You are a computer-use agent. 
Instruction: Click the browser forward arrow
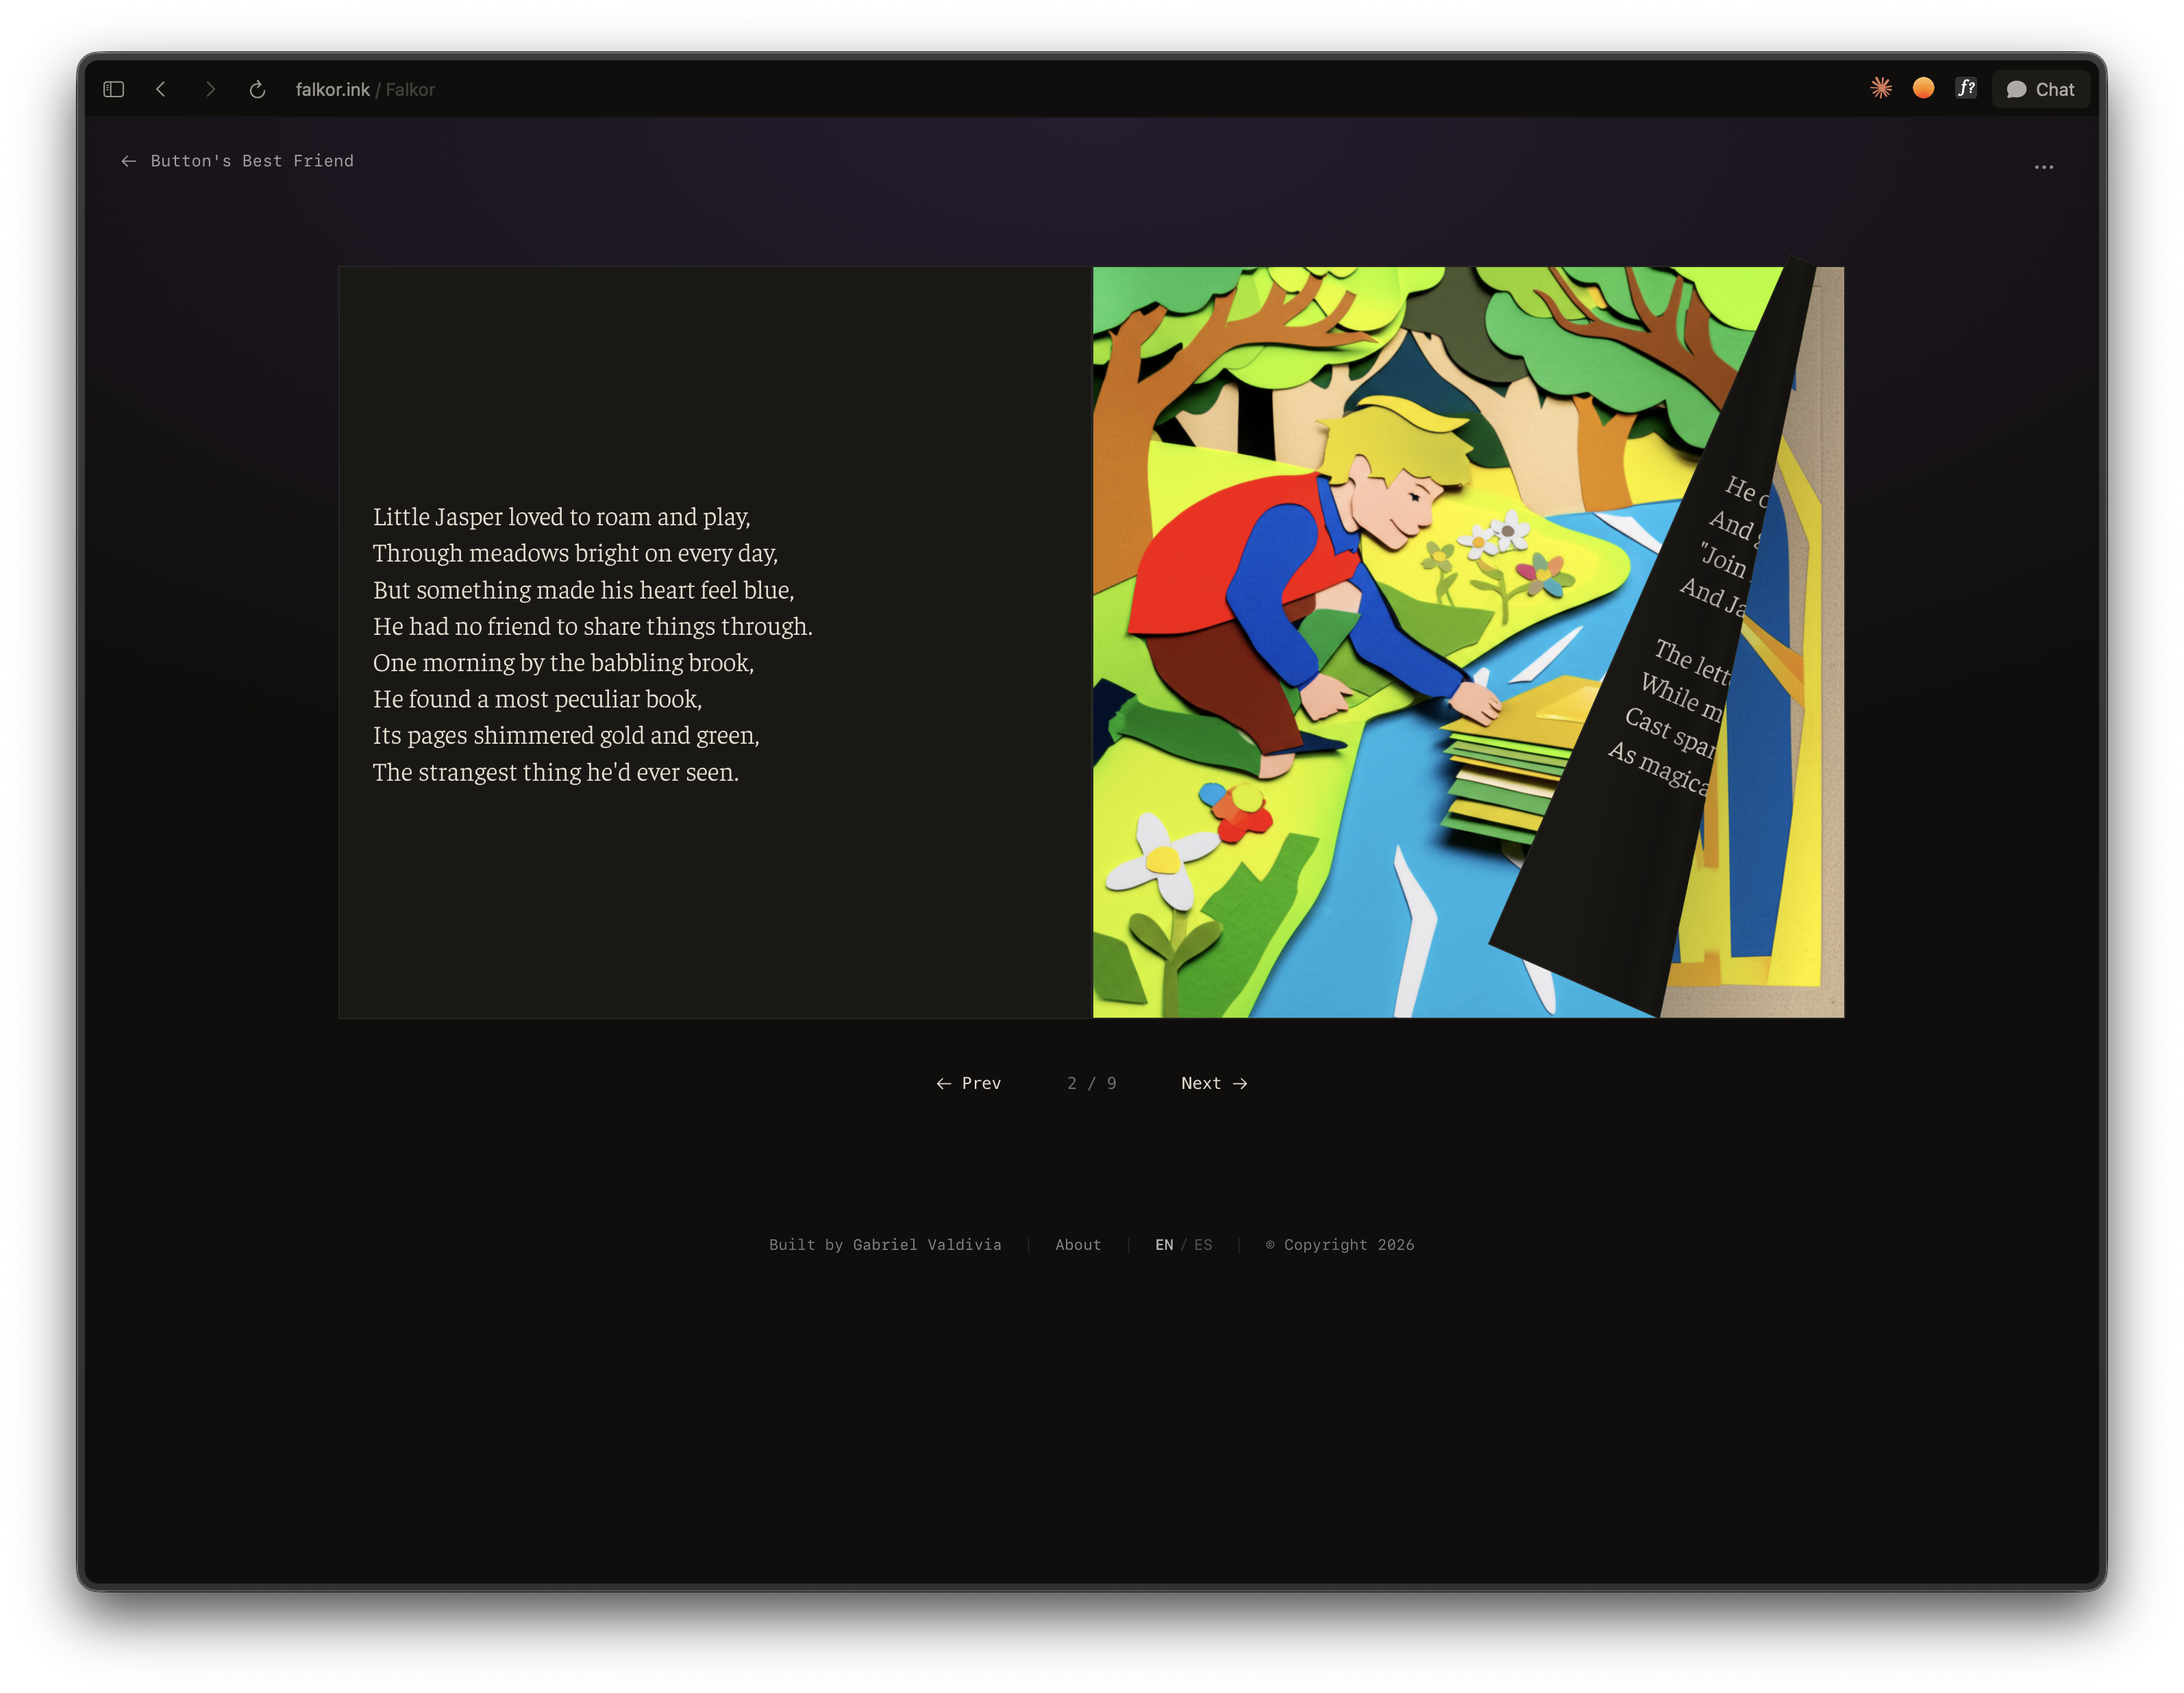click(x=210, y=90)
